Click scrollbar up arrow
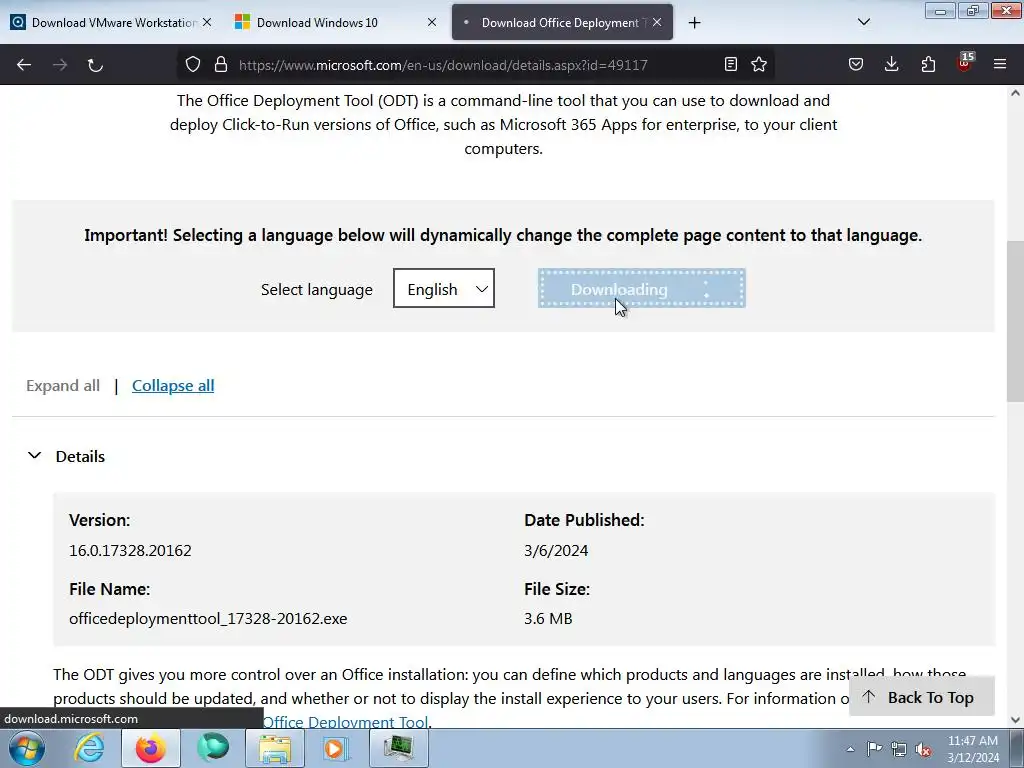The image size is (1024, 768). pyautogui.click(x=1015, y=93)
